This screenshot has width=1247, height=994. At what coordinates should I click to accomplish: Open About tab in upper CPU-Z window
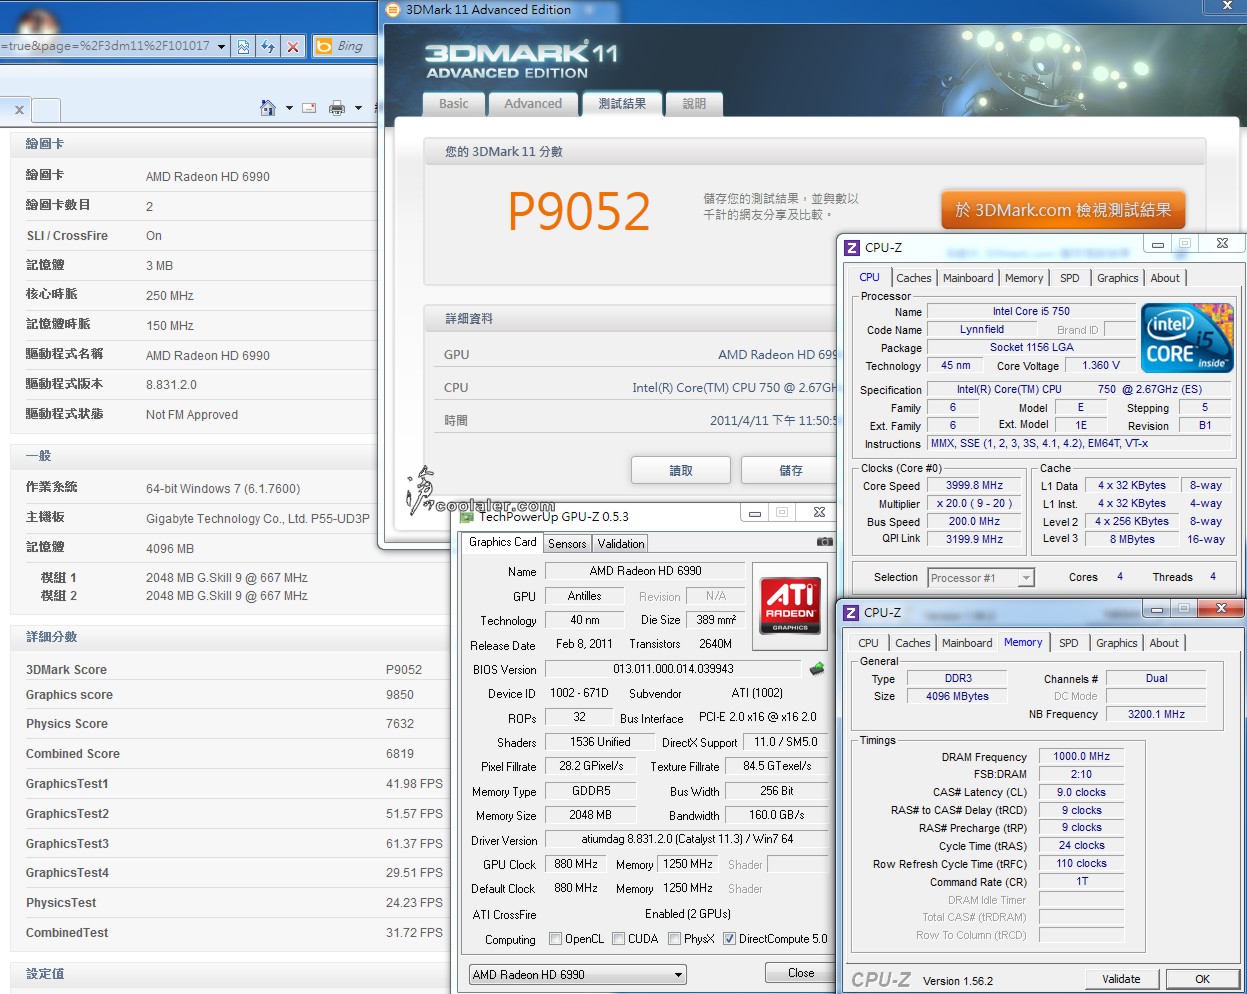pos(1165,278)
